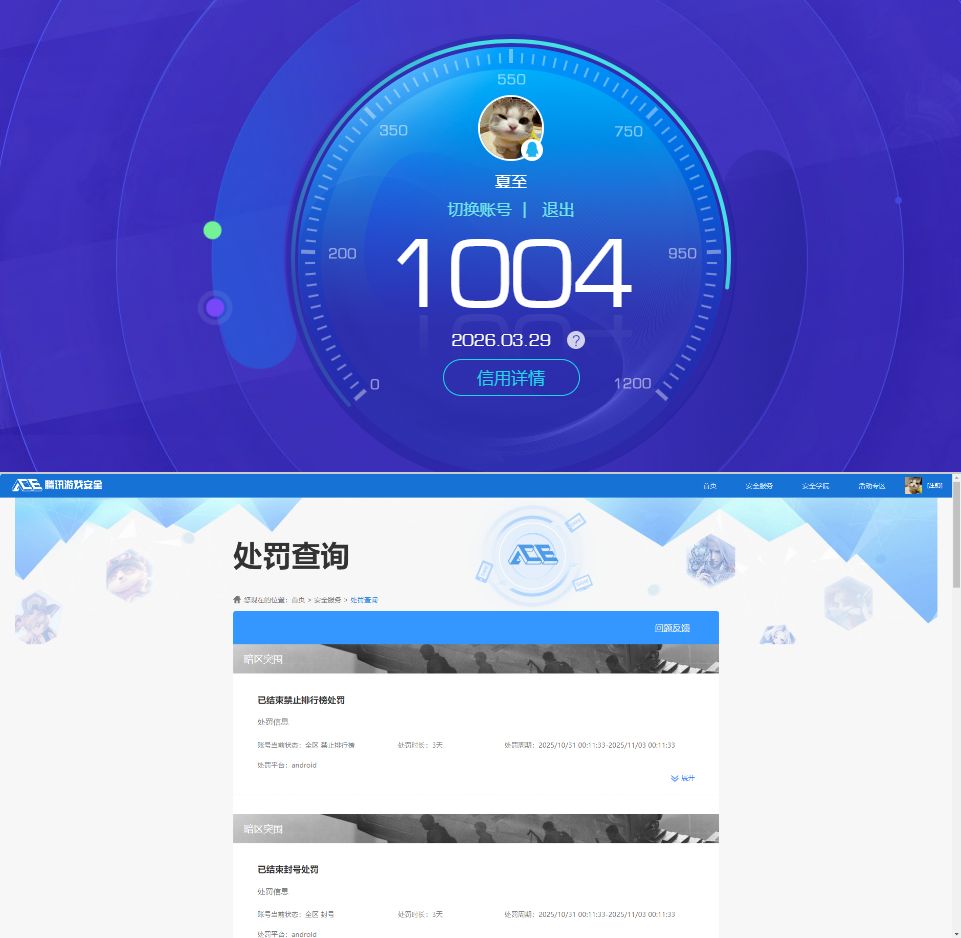
Task: Open the 活动专区 menu item in the navbar
Action: point(870,485)
